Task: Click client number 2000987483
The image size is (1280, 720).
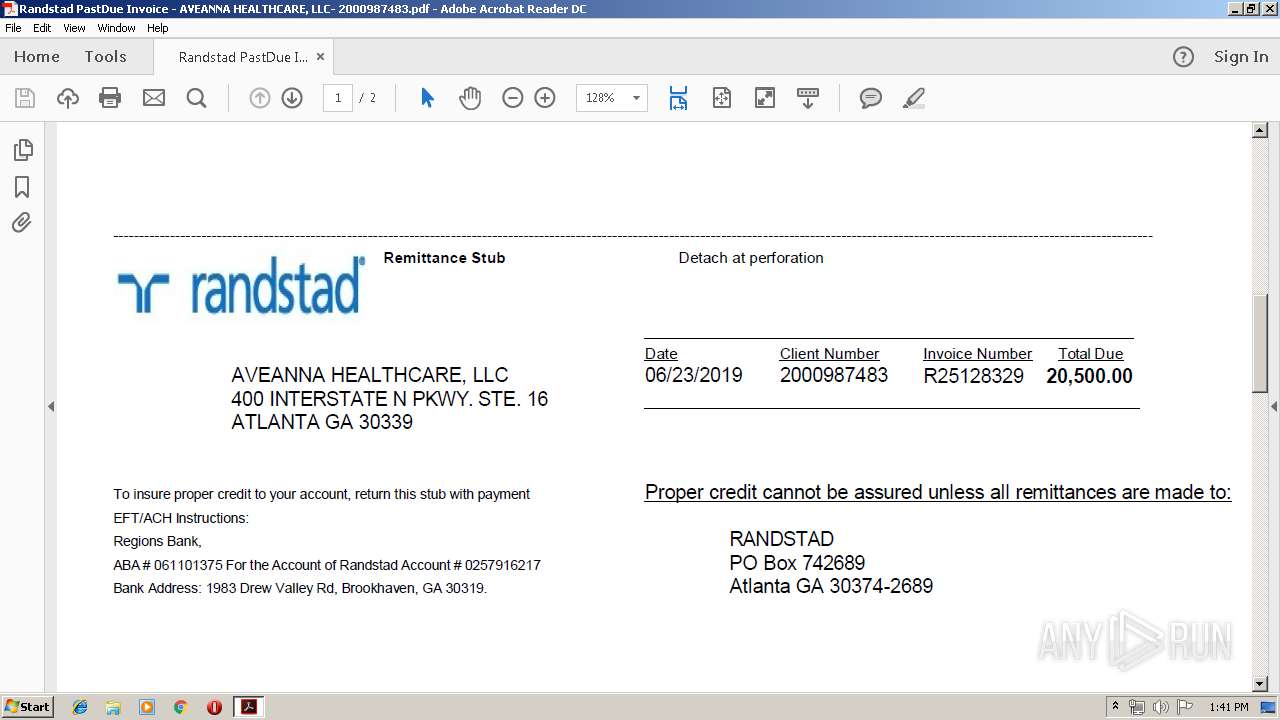Action: coord(833,376)
